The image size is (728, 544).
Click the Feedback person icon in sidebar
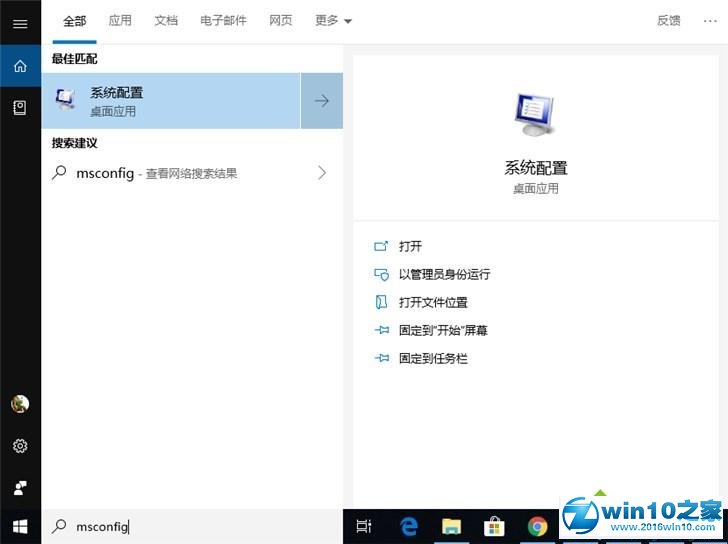point(20,487)
